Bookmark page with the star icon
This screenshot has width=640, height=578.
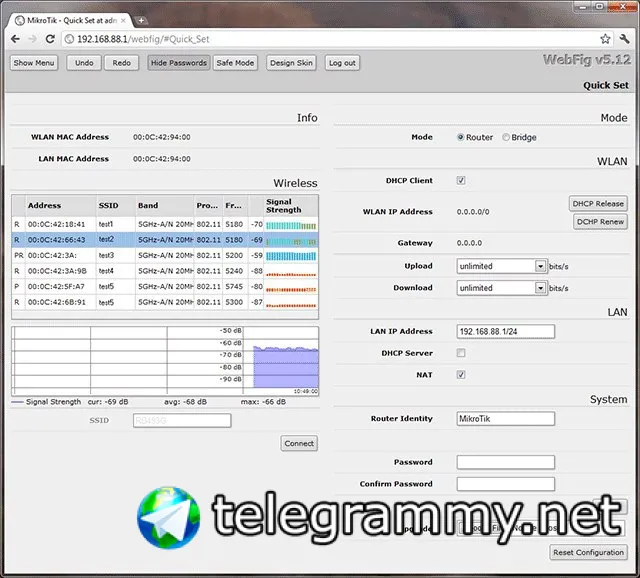605,39
